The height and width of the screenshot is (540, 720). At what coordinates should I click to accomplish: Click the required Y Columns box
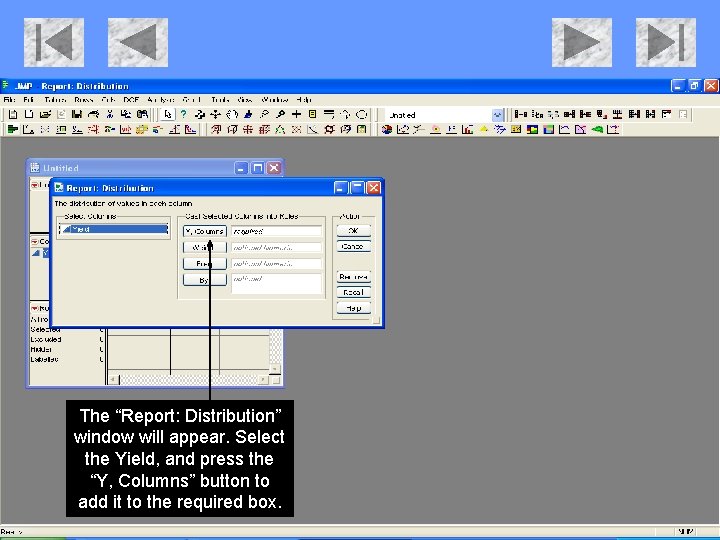pos(276,231)
